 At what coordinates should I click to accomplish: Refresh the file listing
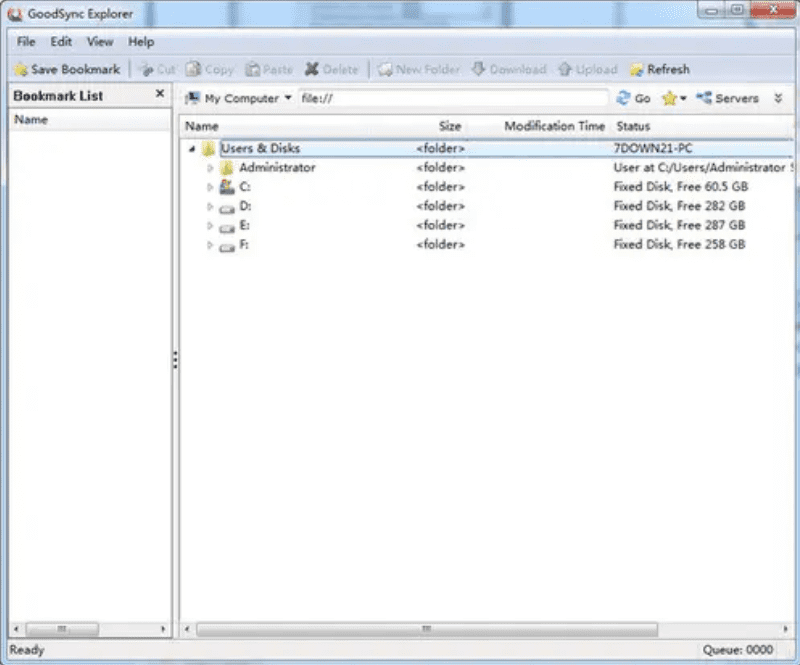point(660,69)
